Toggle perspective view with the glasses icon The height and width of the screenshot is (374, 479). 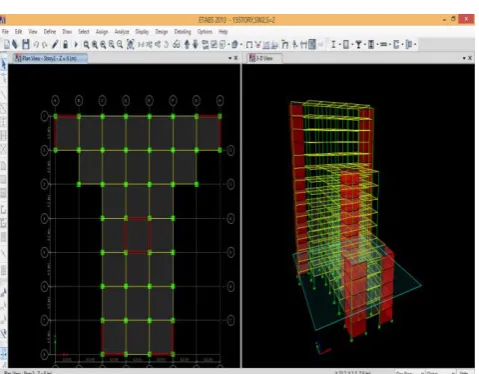(177, 44)
